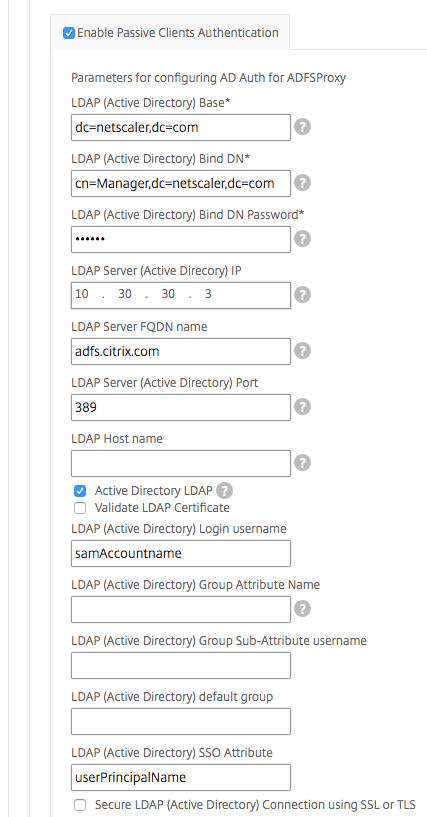Image resolution: width=427 pixels, height=817 pixels.
Task: Open help icon beside LDAP Host name
Action: pos(303,463)
